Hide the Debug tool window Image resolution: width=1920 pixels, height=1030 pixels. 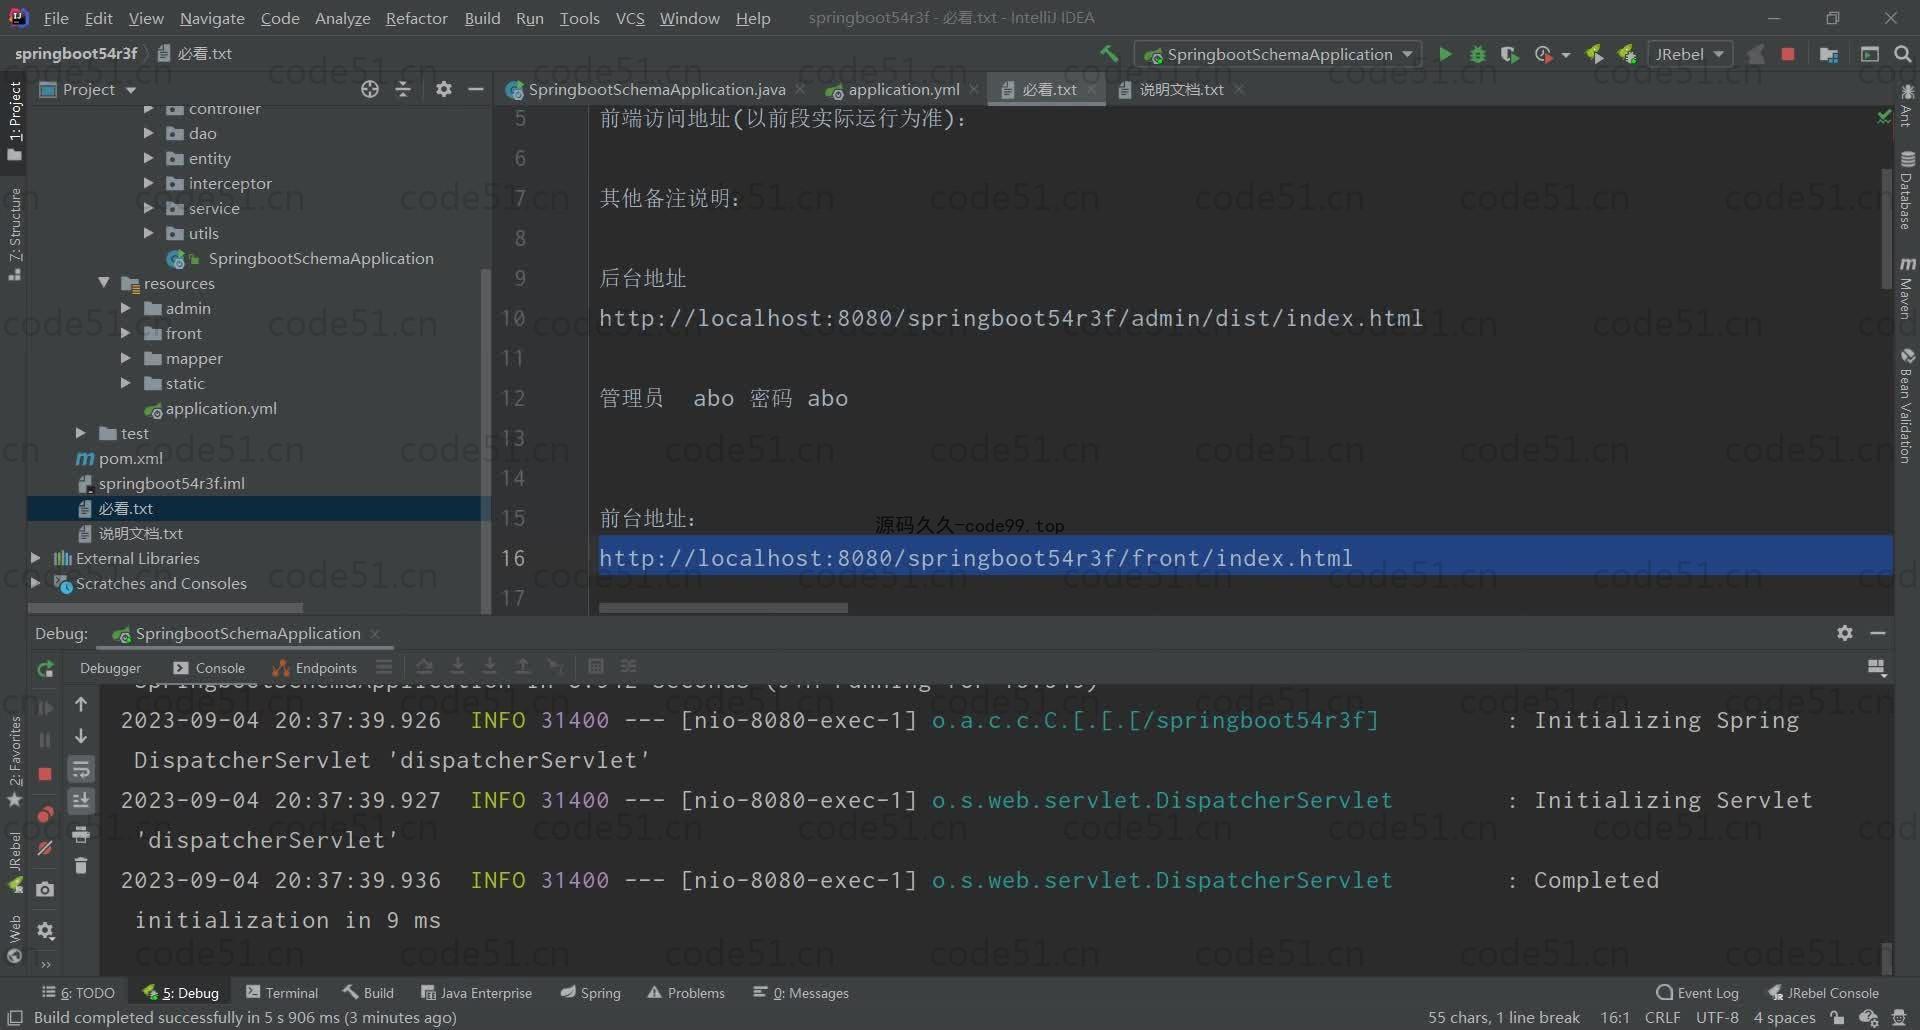coord(1878,633)
